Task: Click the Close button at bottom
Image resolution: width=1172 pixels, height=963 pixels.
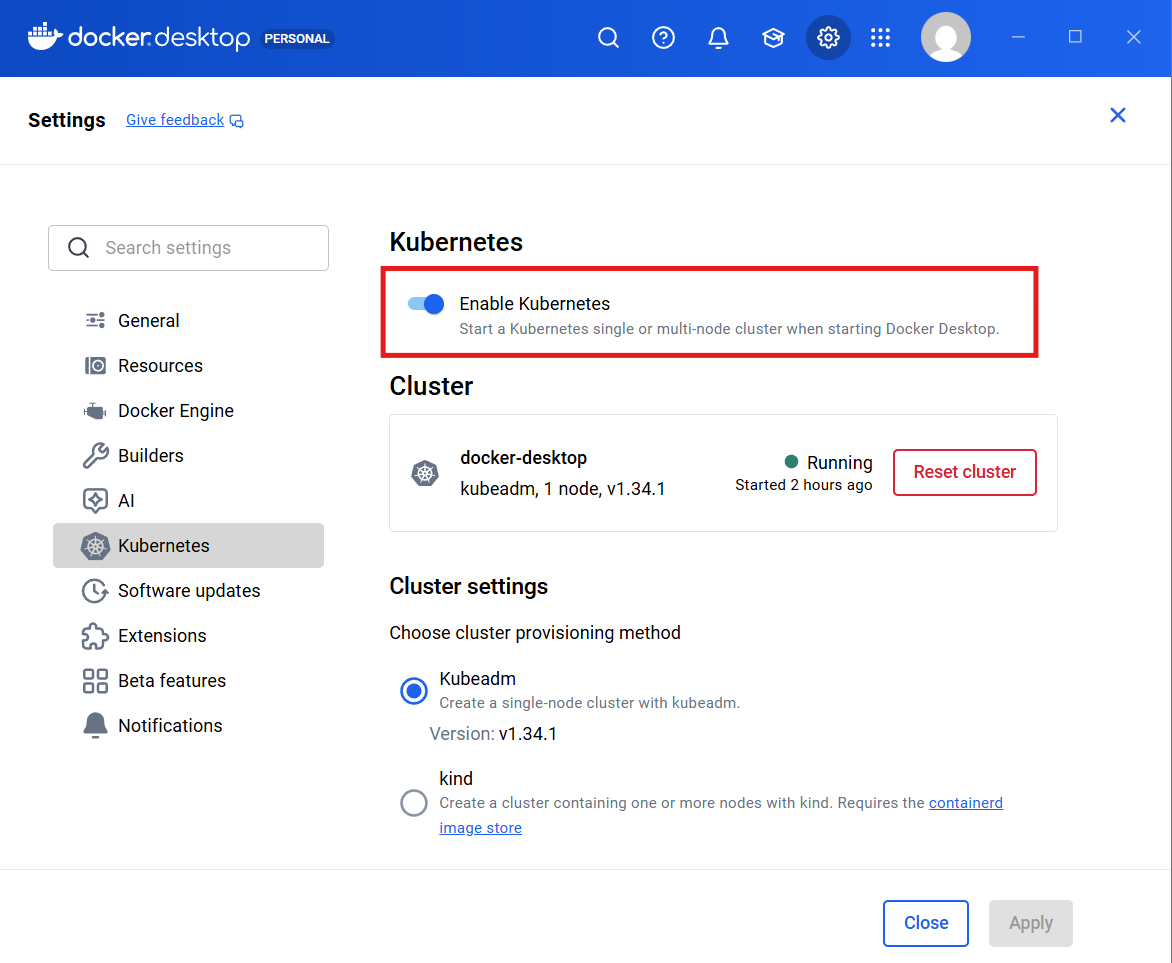Action: pyautogui.click(x=925, y=923)
